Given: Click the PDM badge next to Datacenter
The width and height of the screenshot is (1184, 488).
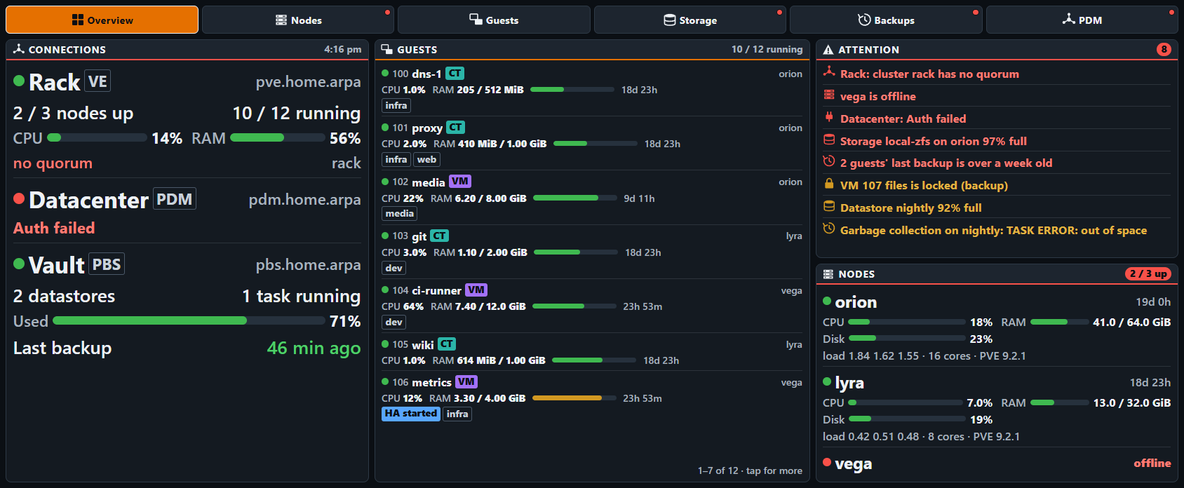Looking at the screenshot, I should pyautogui.click(x=174, y=199).
